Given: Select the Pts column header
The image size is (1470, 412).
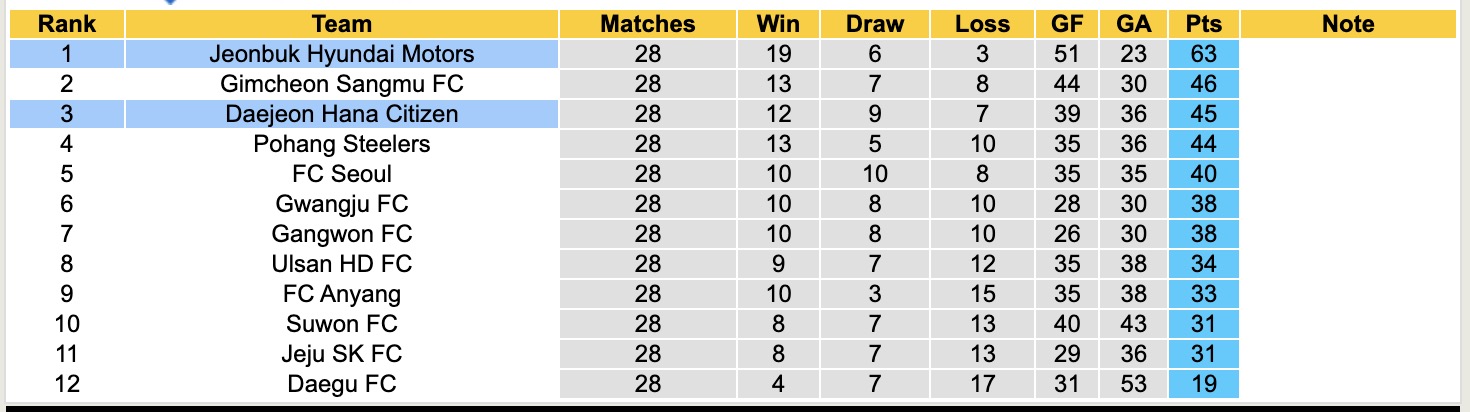Looking at the screenshot, I should [1203, 24].
